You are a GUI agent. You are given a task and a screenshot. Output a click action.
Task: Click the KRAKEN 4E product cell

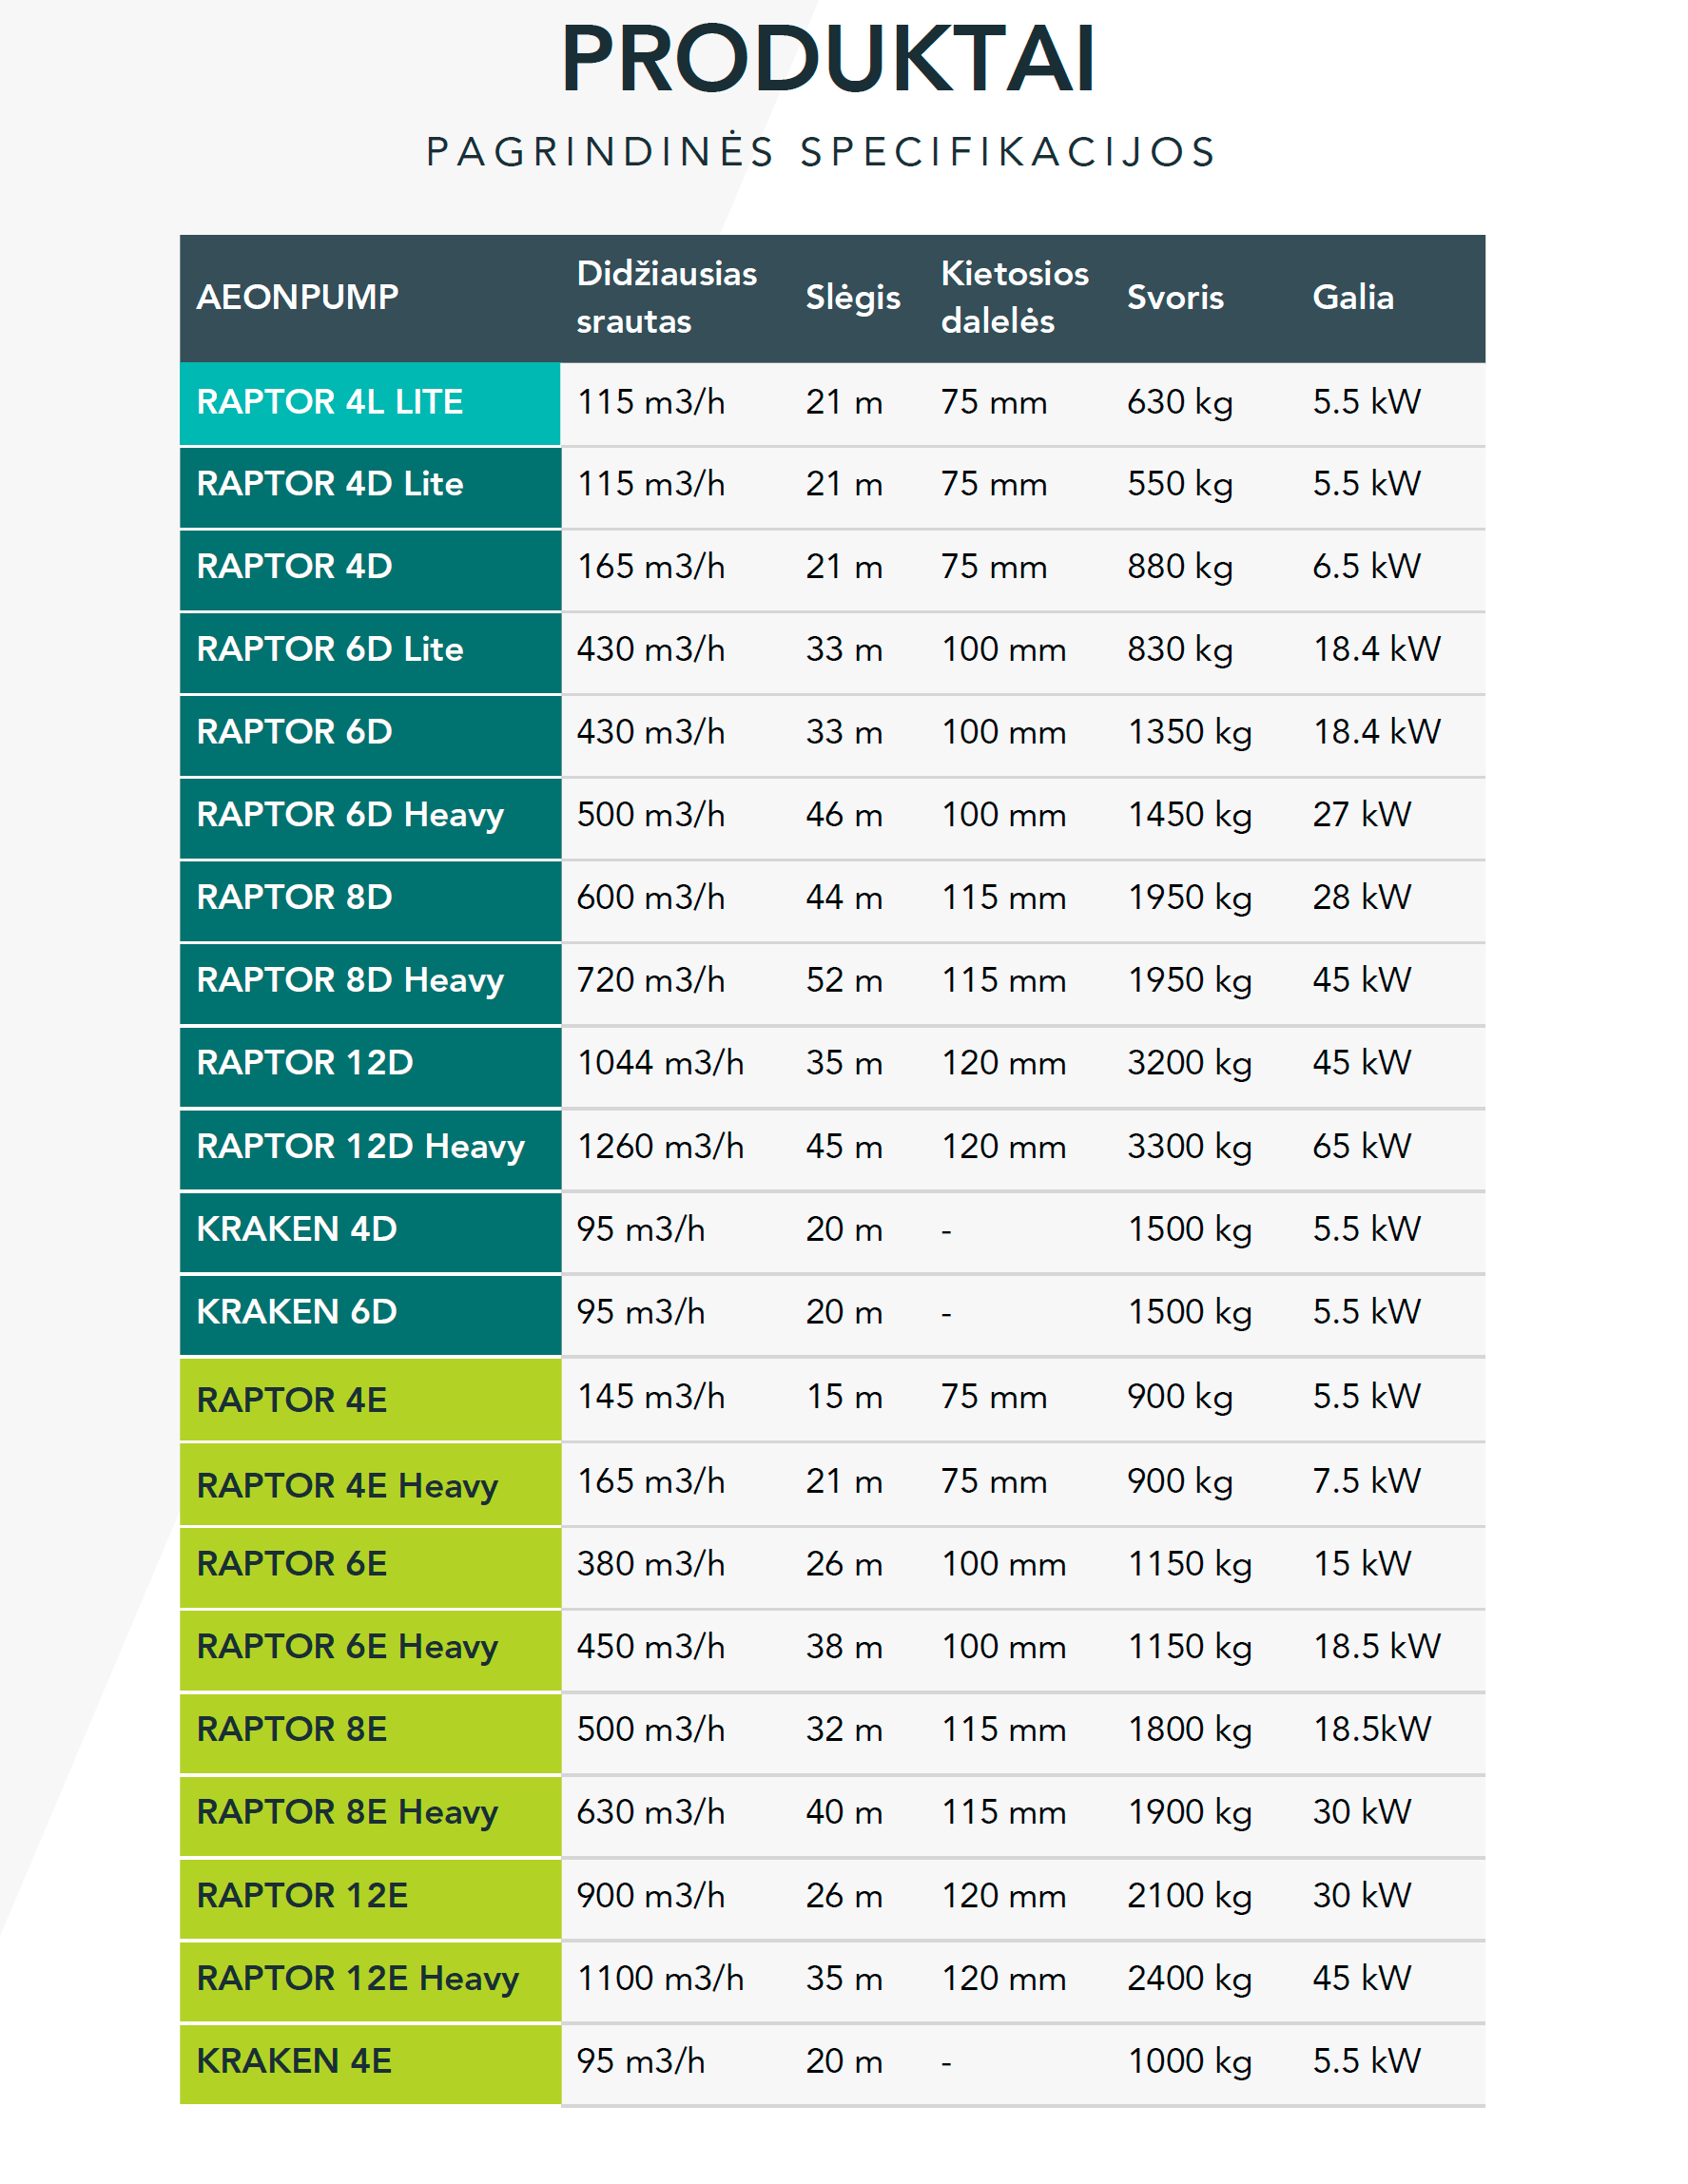(x=370, y=2064)
